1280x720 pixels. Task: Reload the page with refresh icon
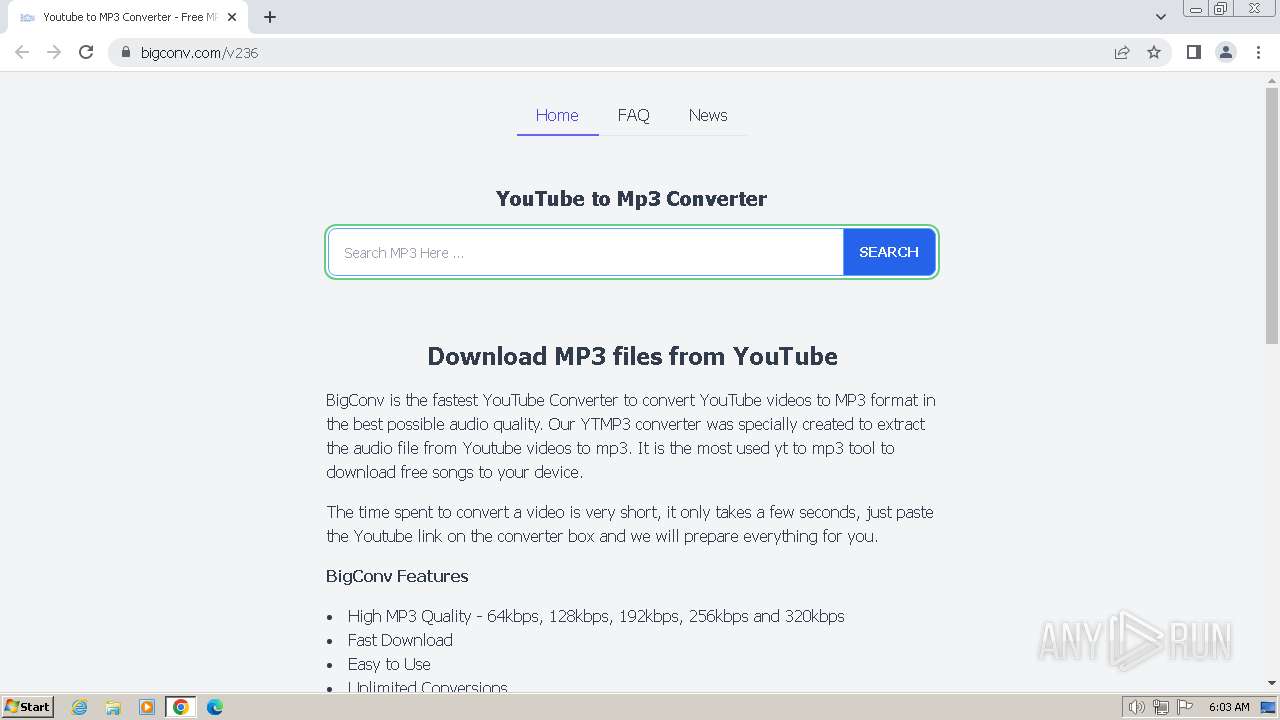pyautogui.click(x=86, y=52)
